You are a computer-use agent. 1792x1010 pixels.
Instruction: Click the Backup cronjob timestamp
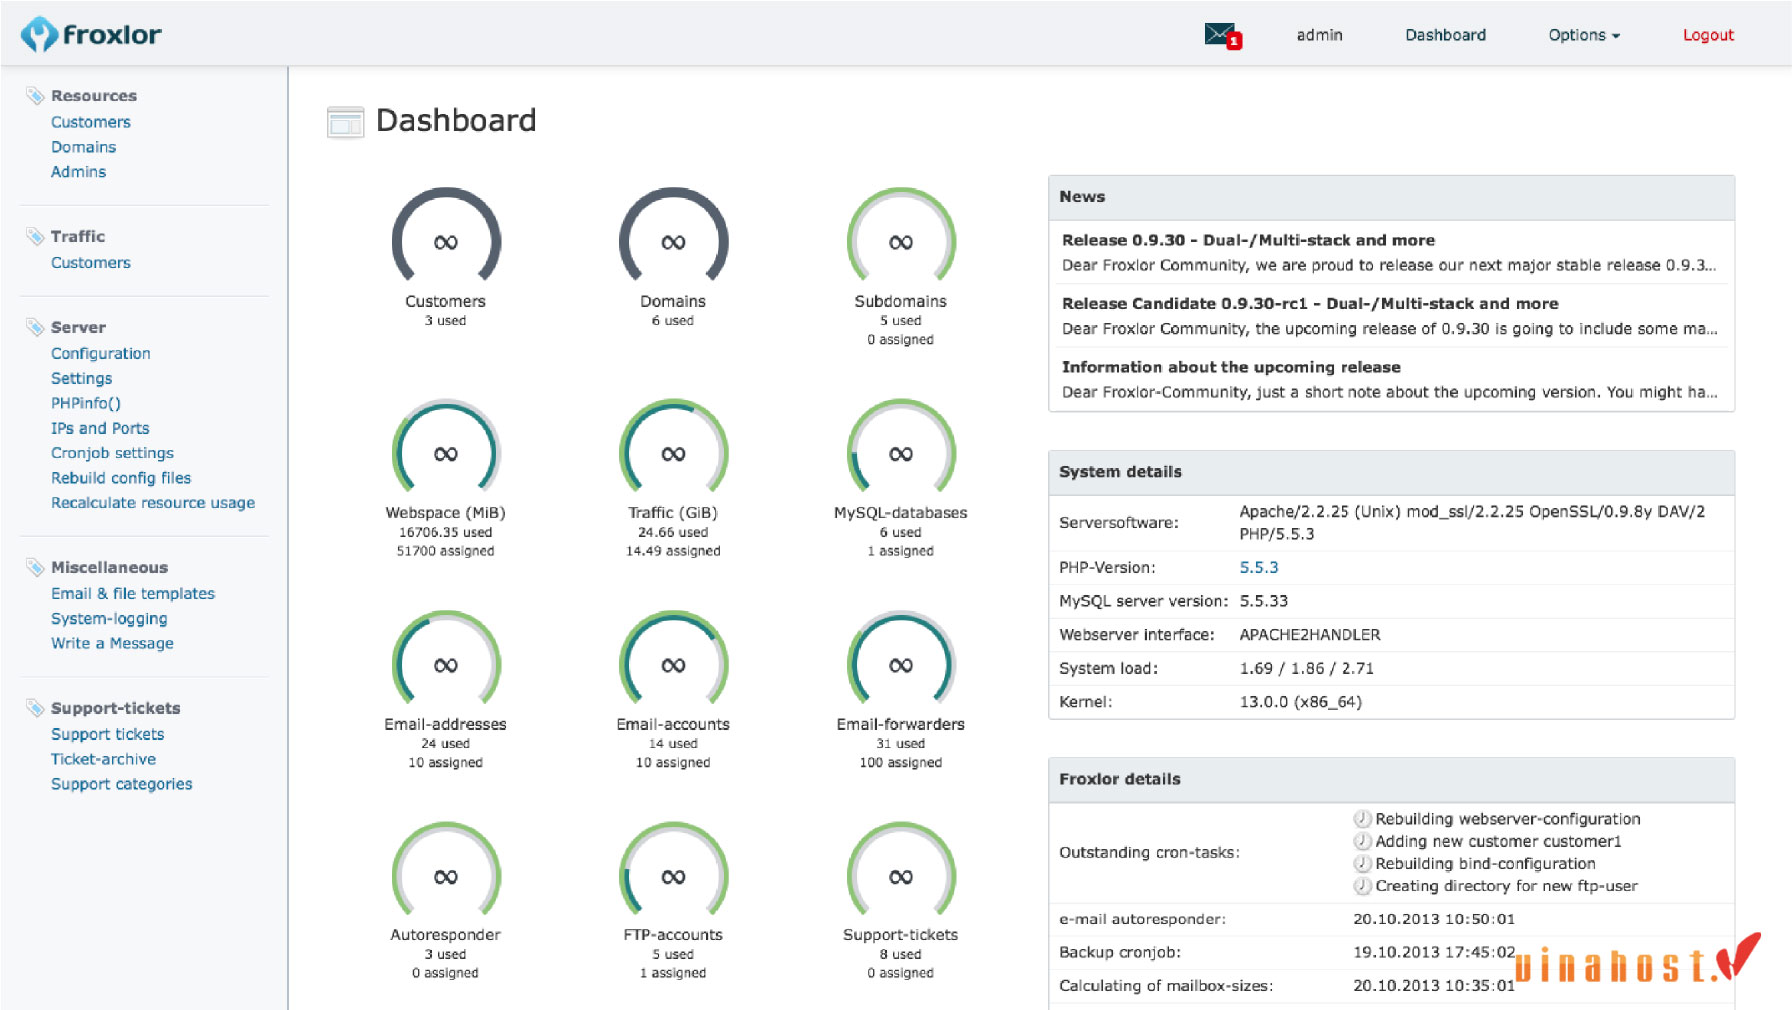[x=1434, y=952]
